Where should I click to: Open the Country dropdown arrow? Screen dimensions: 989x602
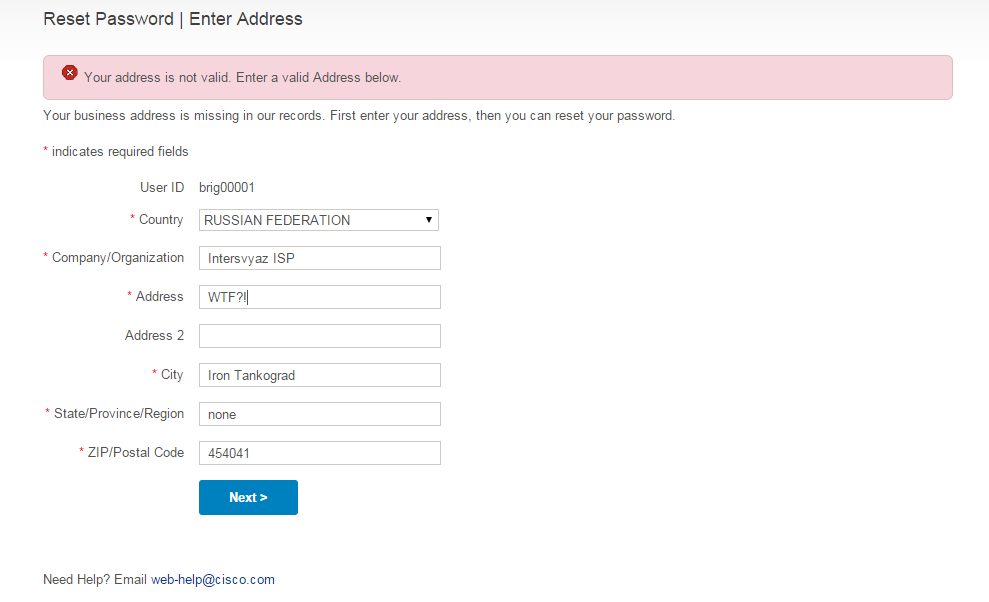coord(429,220)
